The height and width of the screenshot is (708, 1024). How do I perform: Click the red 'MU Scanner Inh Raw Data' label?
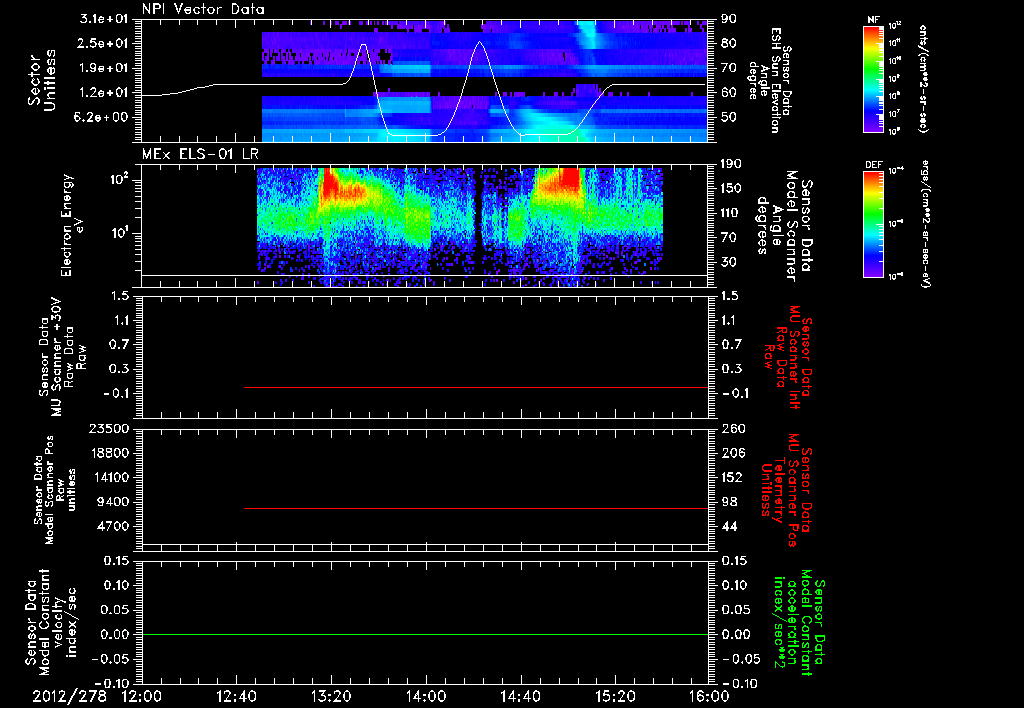pyautogui.click(x=788, y=357)
